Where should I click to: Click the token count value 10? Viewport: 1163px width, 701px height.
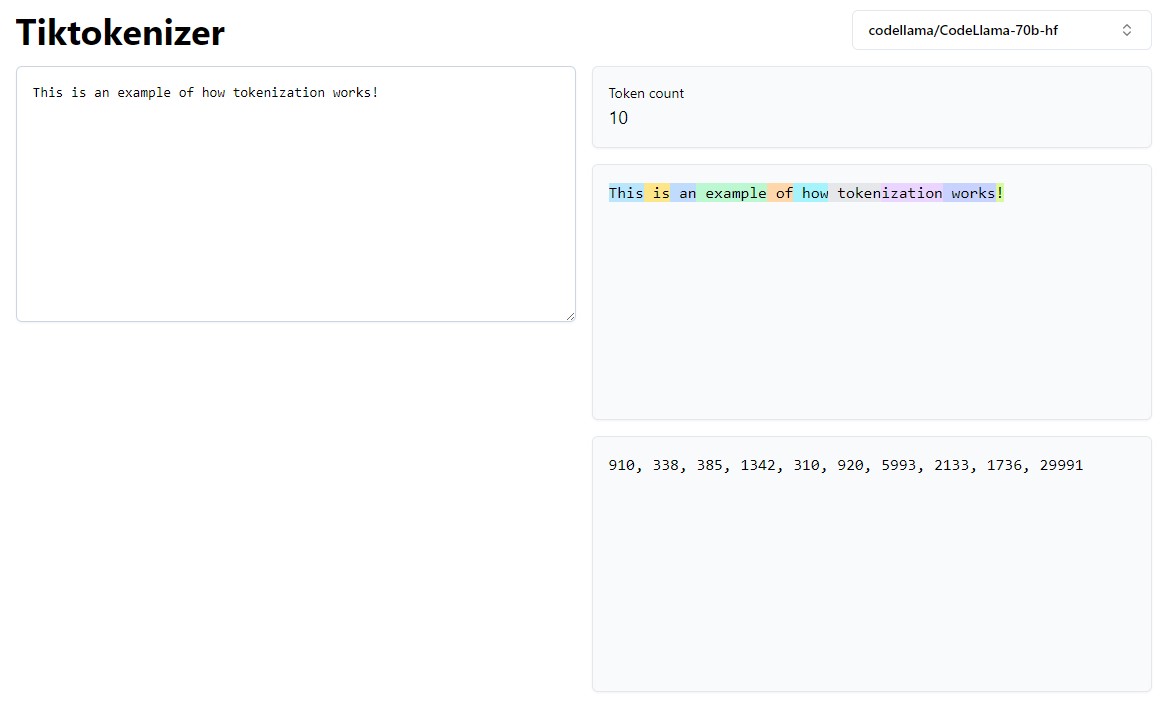tap(618, 118)
